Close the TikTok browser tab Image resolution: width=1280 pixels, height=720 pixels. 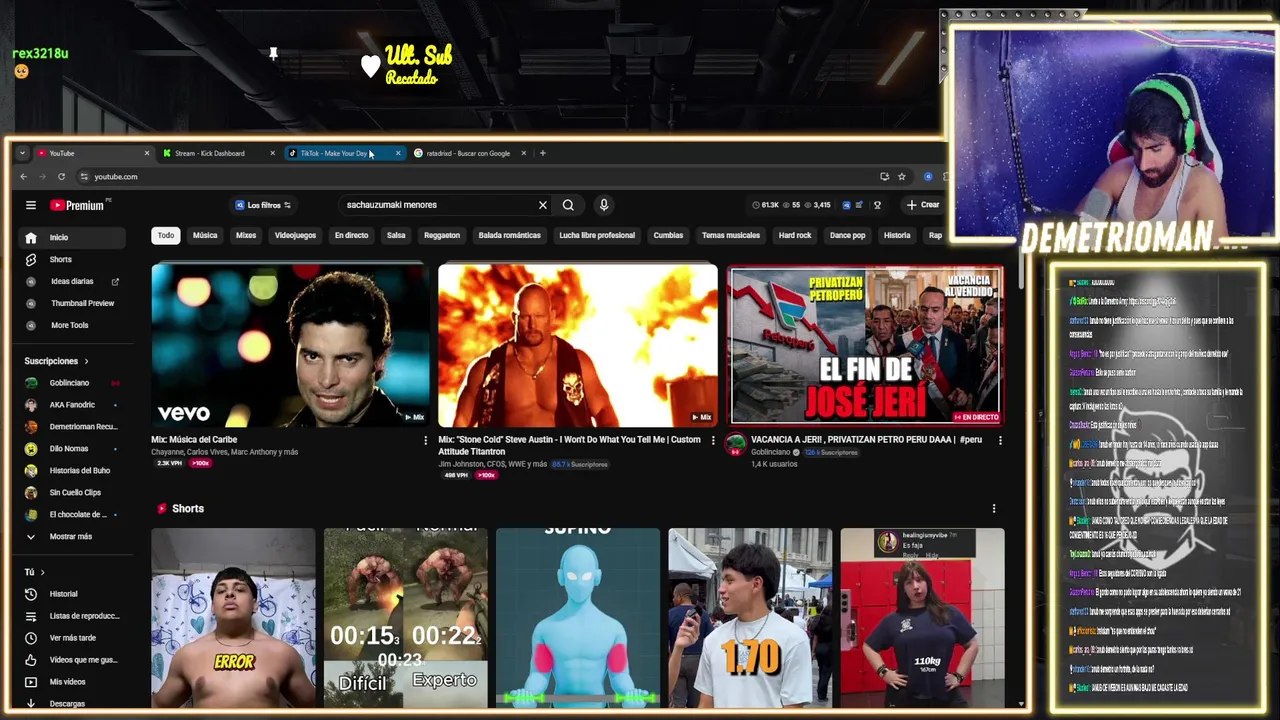click(398, 153)
